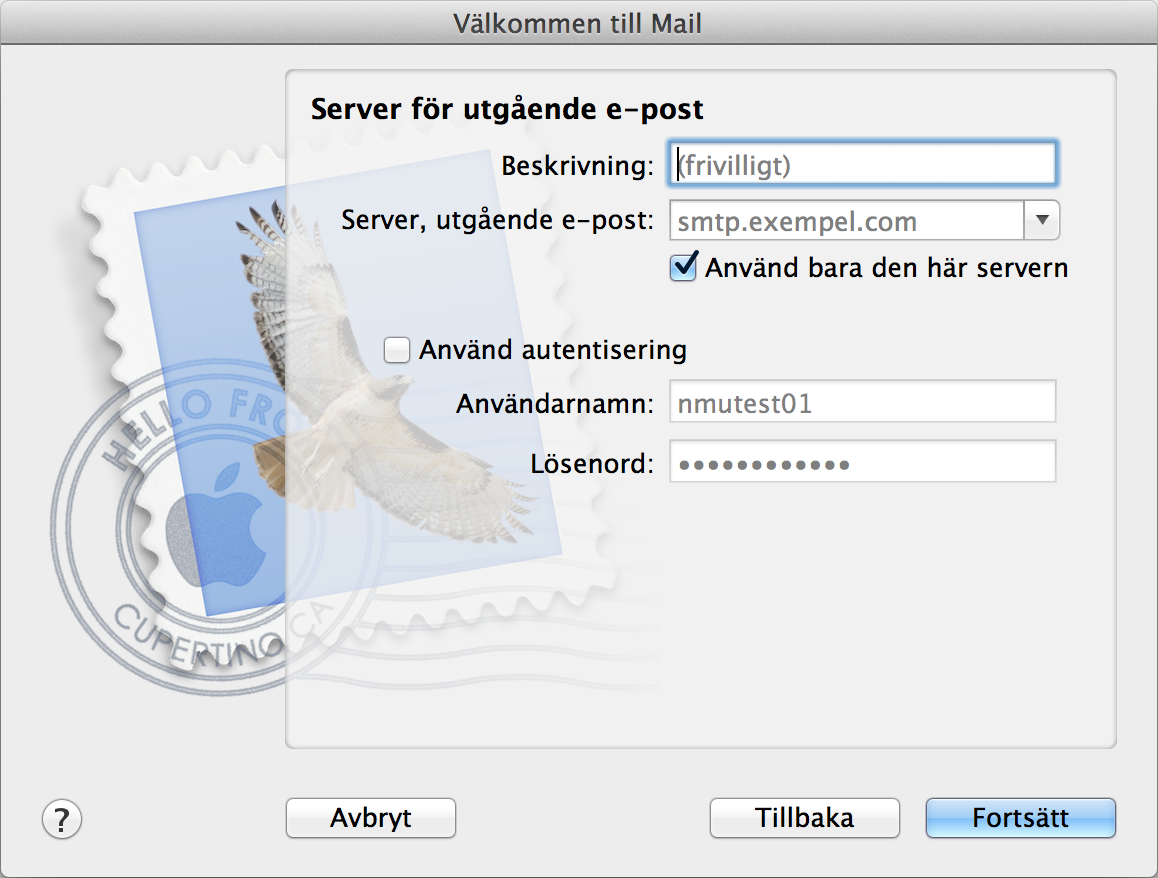Click the Avbryt button

coord(371,817)
